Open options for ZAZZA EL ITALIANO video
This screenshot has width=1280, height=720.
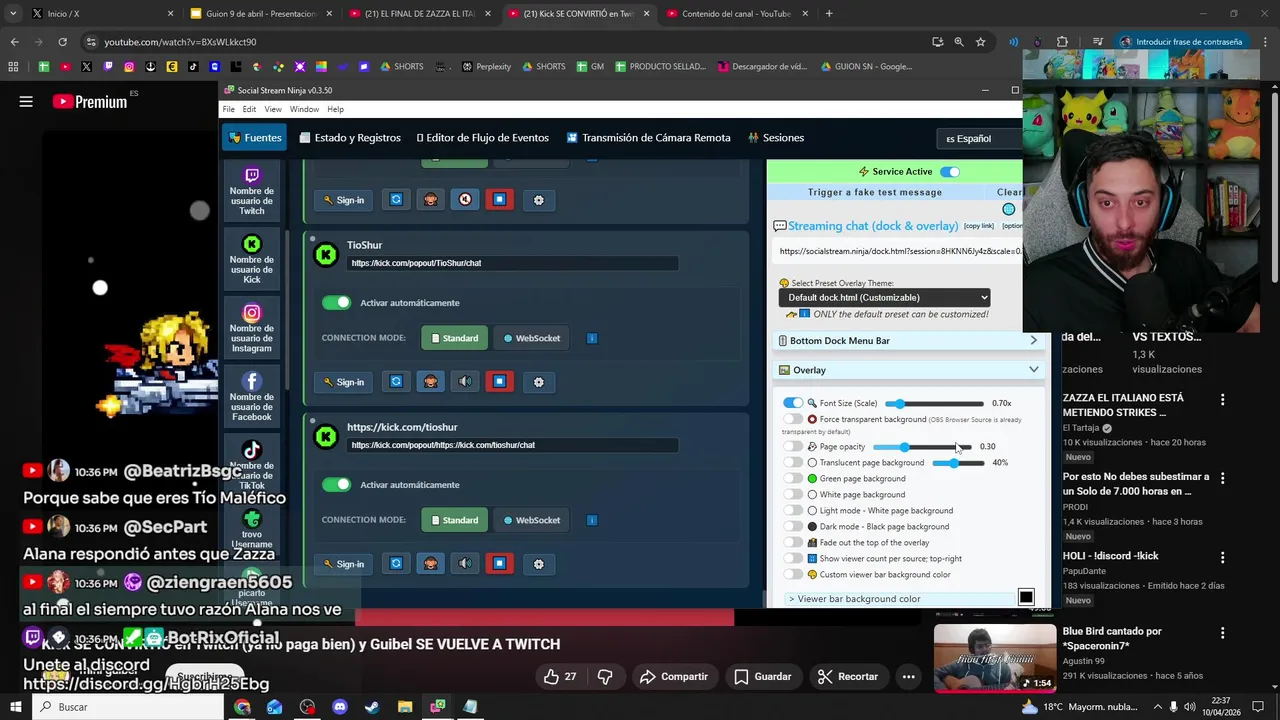[x=1222, y=400]
